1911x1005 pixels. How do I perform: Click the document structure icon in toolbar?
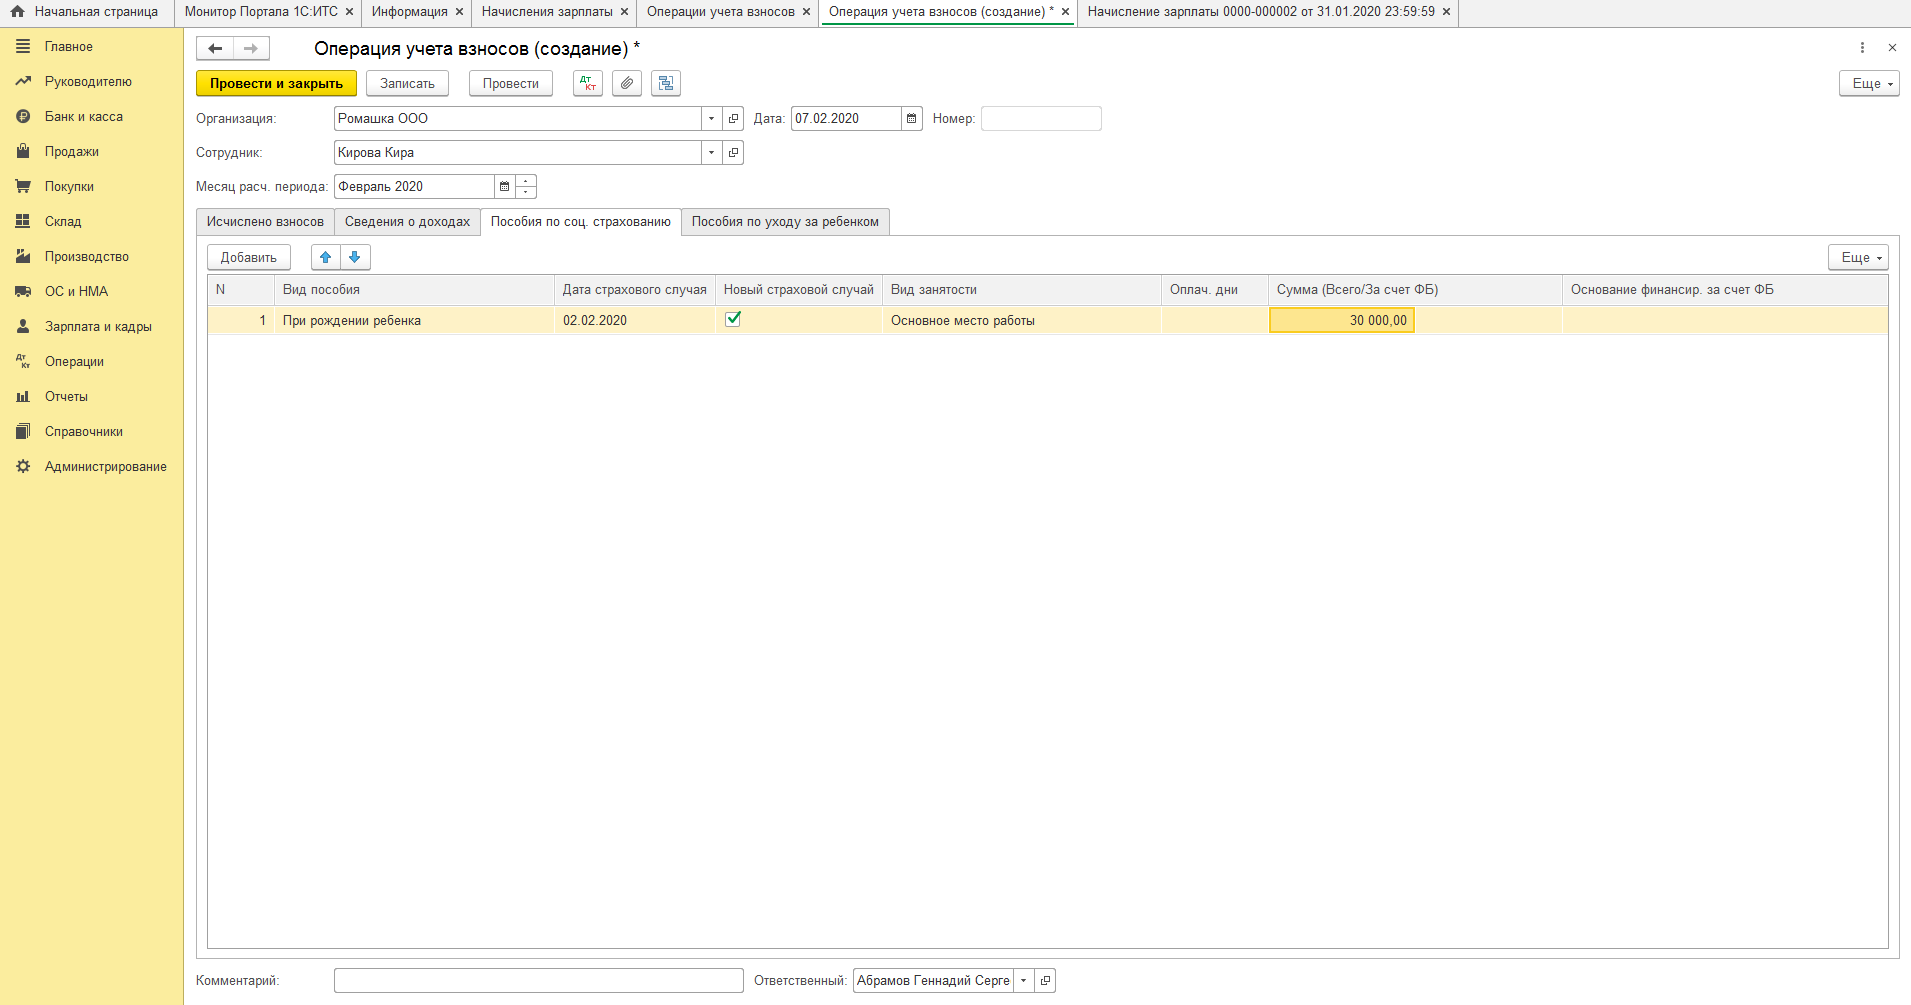pos(666,84)
